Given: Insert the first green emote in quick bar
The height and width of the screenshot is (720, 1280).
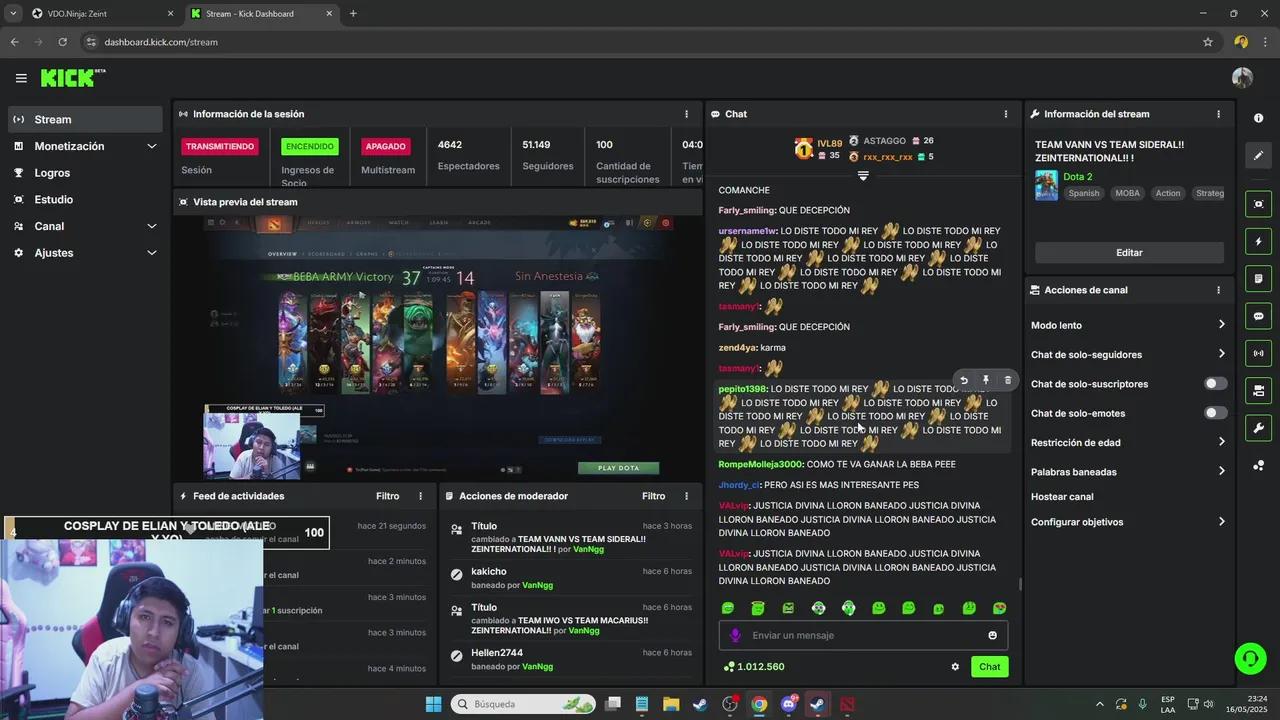Looking at the screenshot, I should point(728,608).
